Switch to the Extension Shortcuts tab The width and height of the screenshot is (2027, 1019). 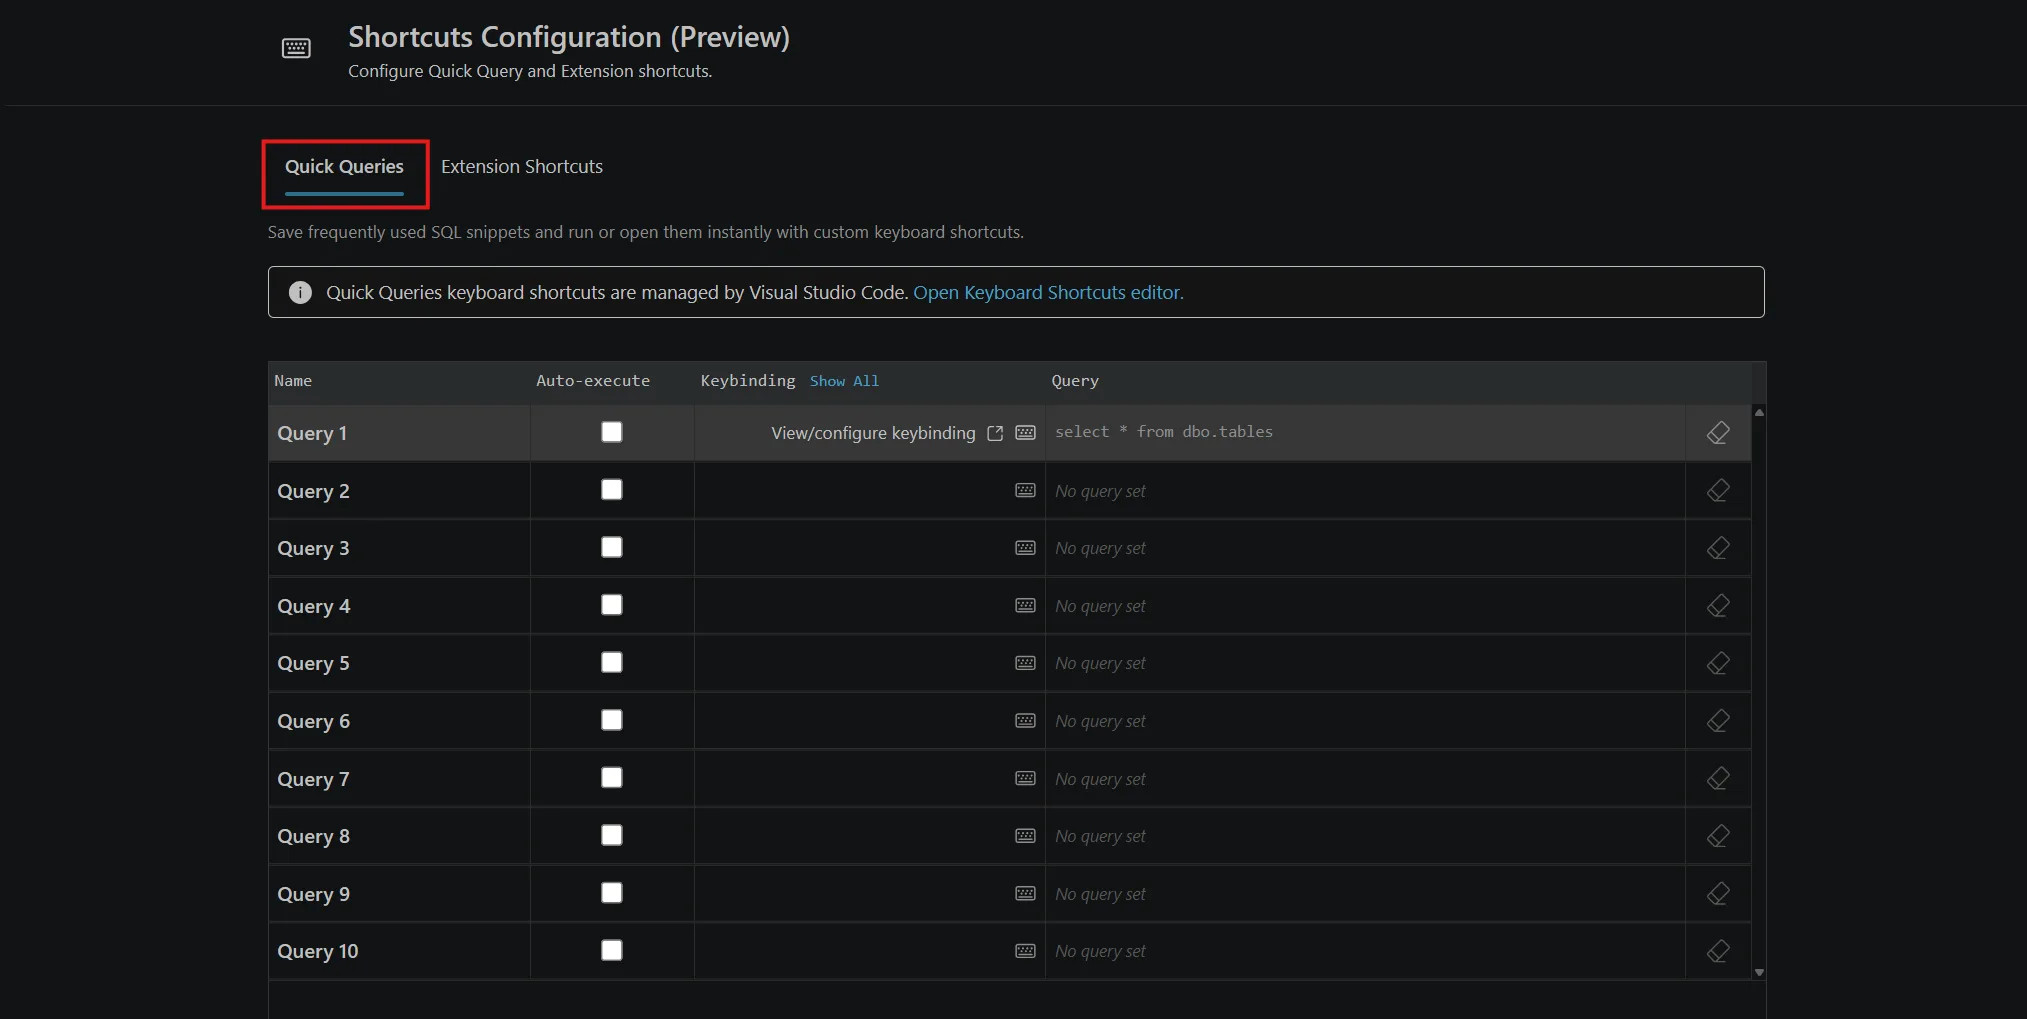point(522,167)
